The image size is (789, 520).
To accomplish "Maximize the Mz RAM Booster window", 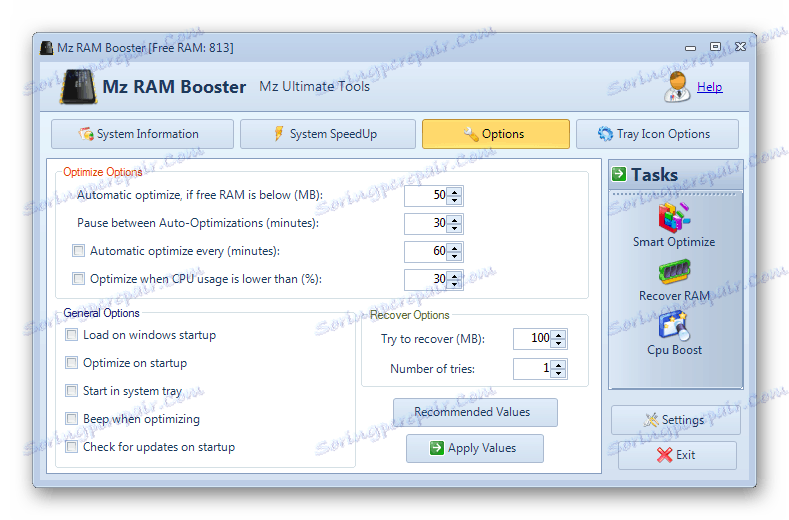I will pyautogui.click(x=715, y=47).
